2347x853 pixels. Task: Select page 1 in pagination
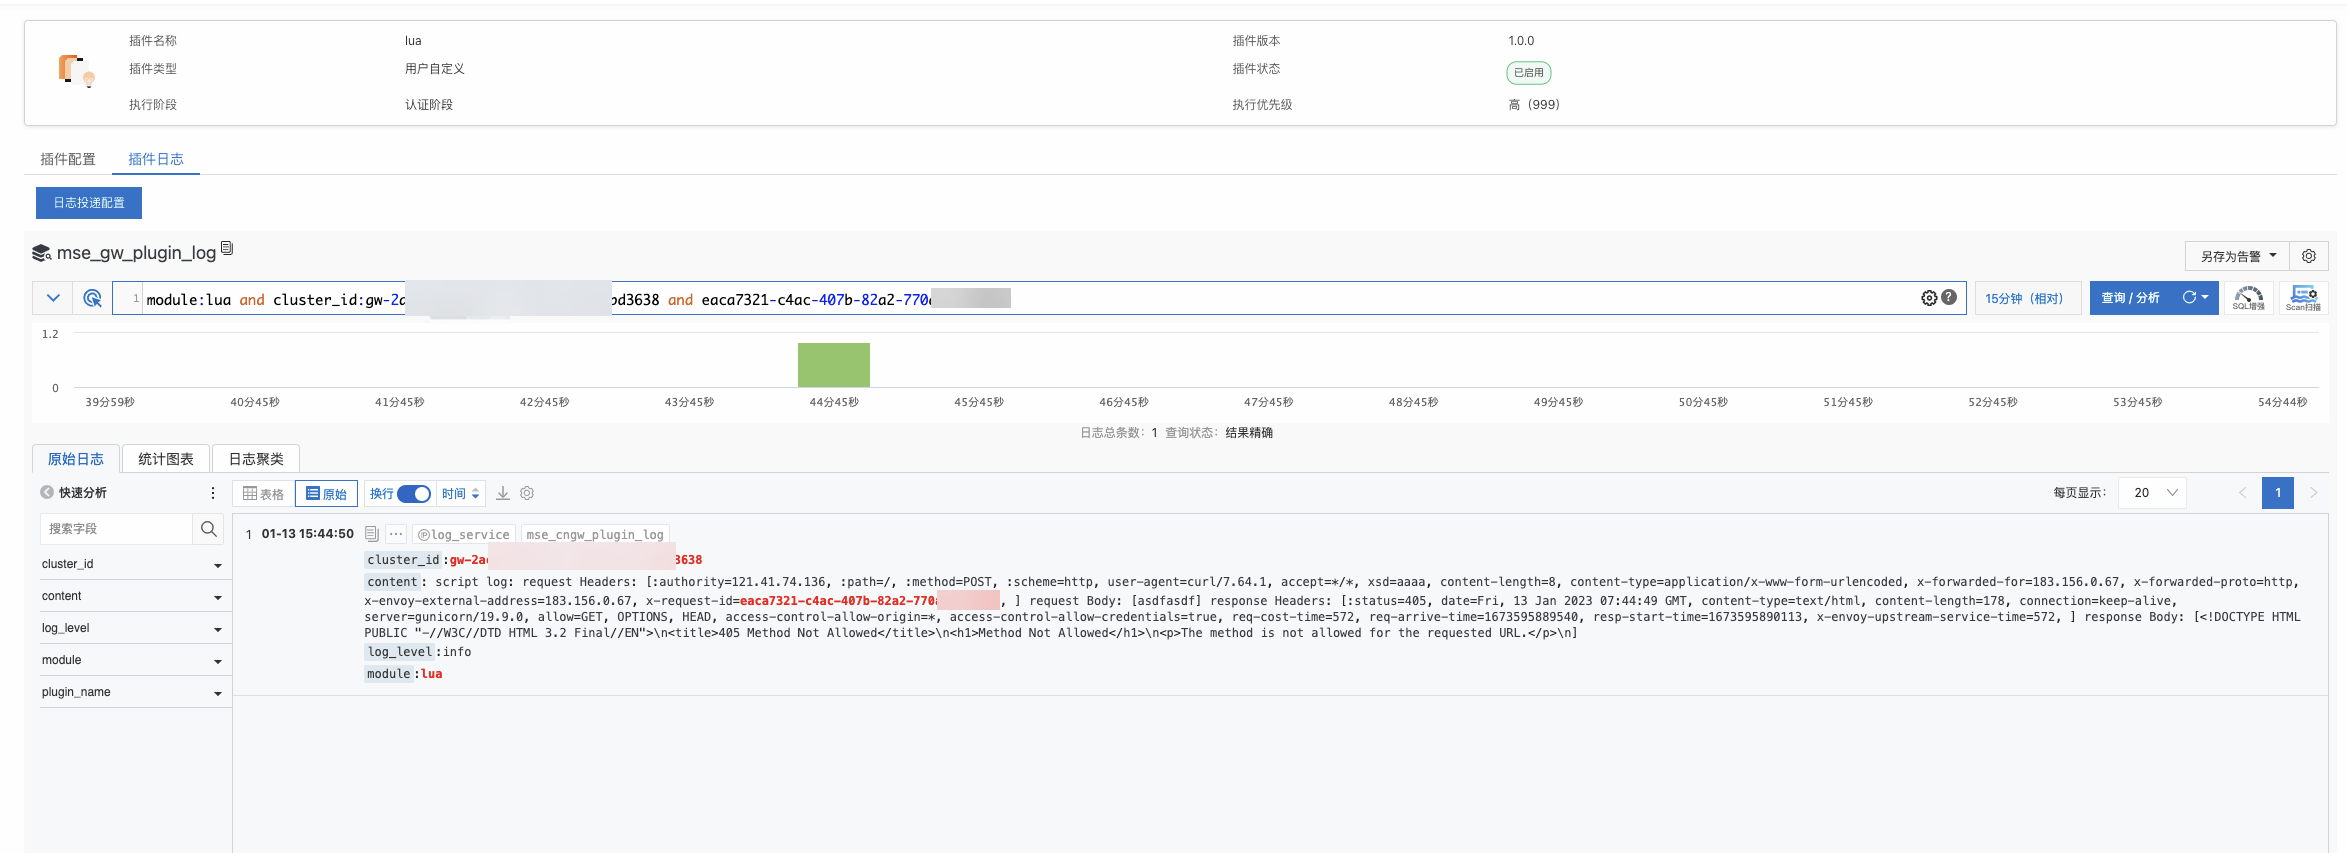[2278, 493]
